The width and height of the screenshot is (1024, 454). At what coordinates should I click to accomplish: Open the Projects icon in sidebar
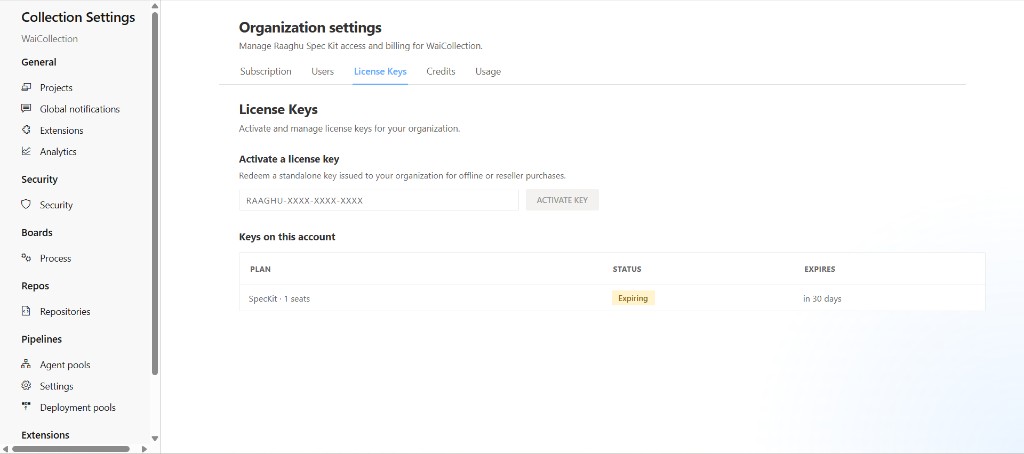coord(26,87)
